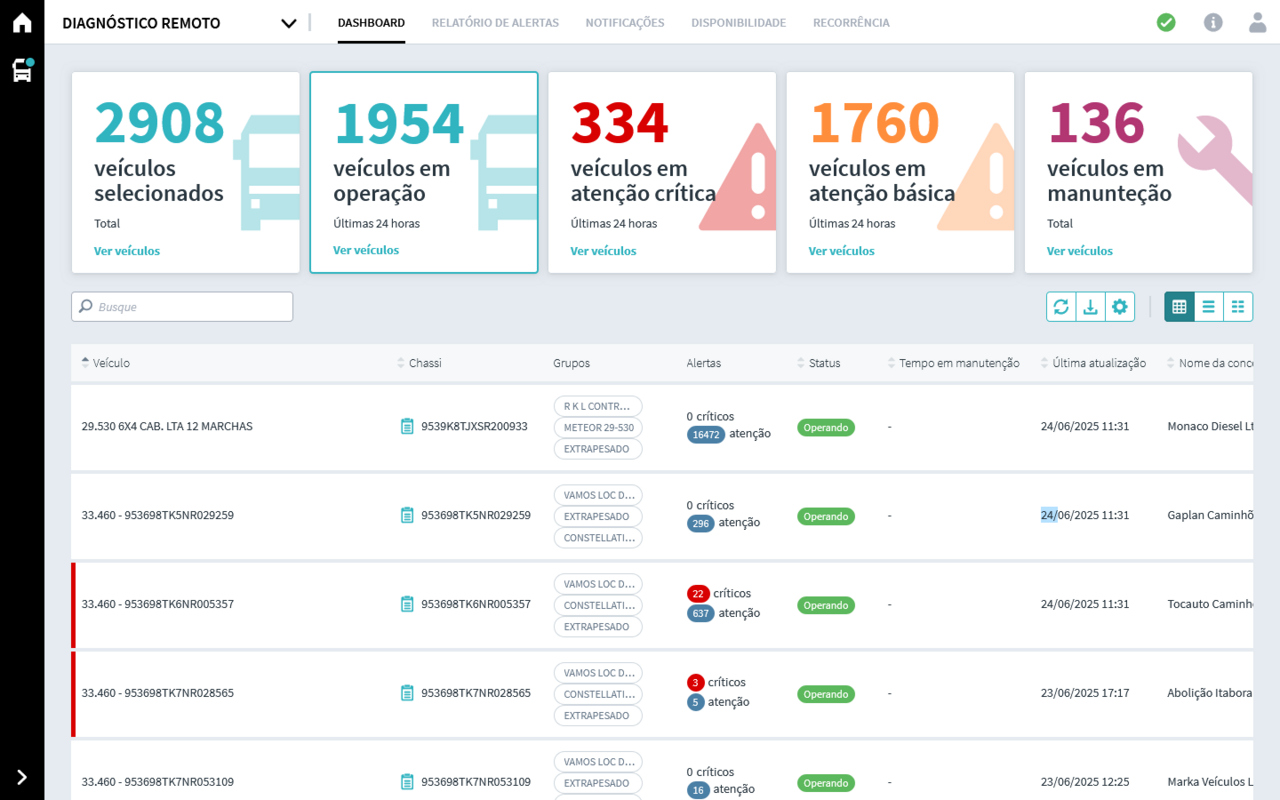
Task: Open the user profile icon
Action: coord(1257,22)
